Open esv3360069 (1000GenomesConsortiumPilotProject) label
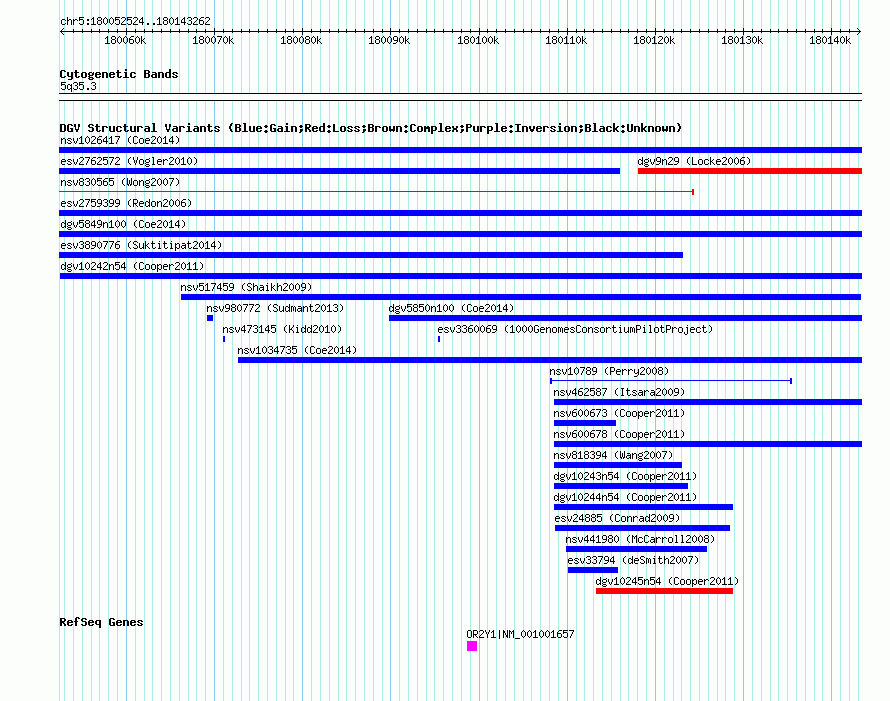The height and width of the screenshot is (701, 890). (x=574, y=329)
